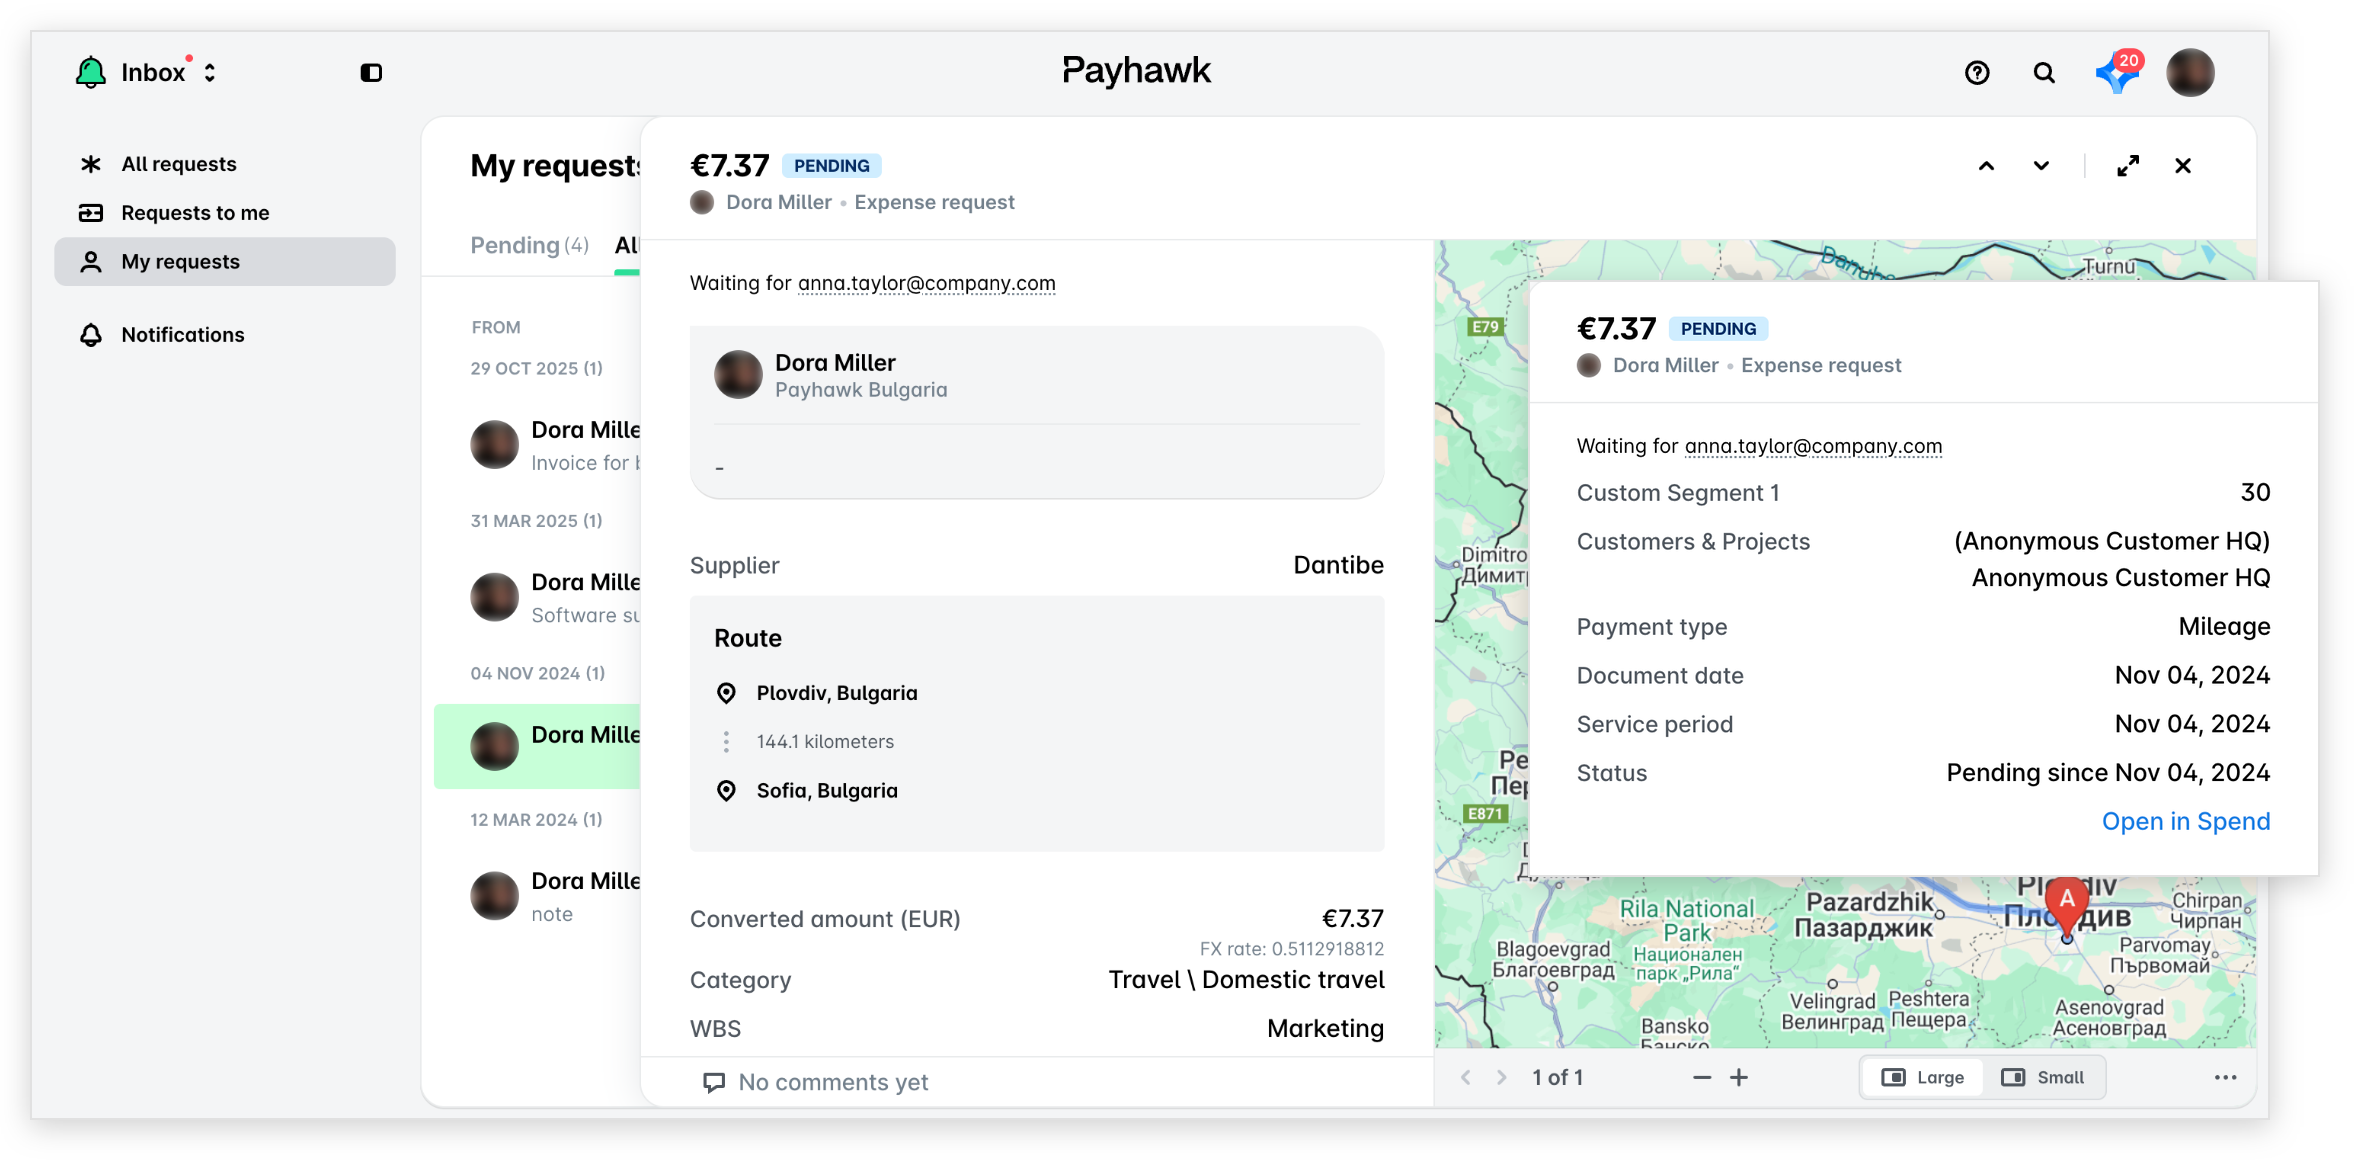Open Requests to me

(224, 213)
